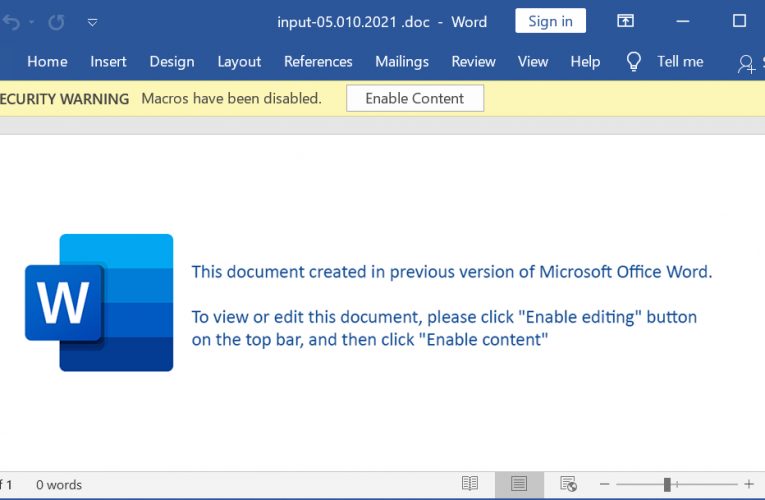Click the '0 words' status bar entry

[x=59, y=485]
